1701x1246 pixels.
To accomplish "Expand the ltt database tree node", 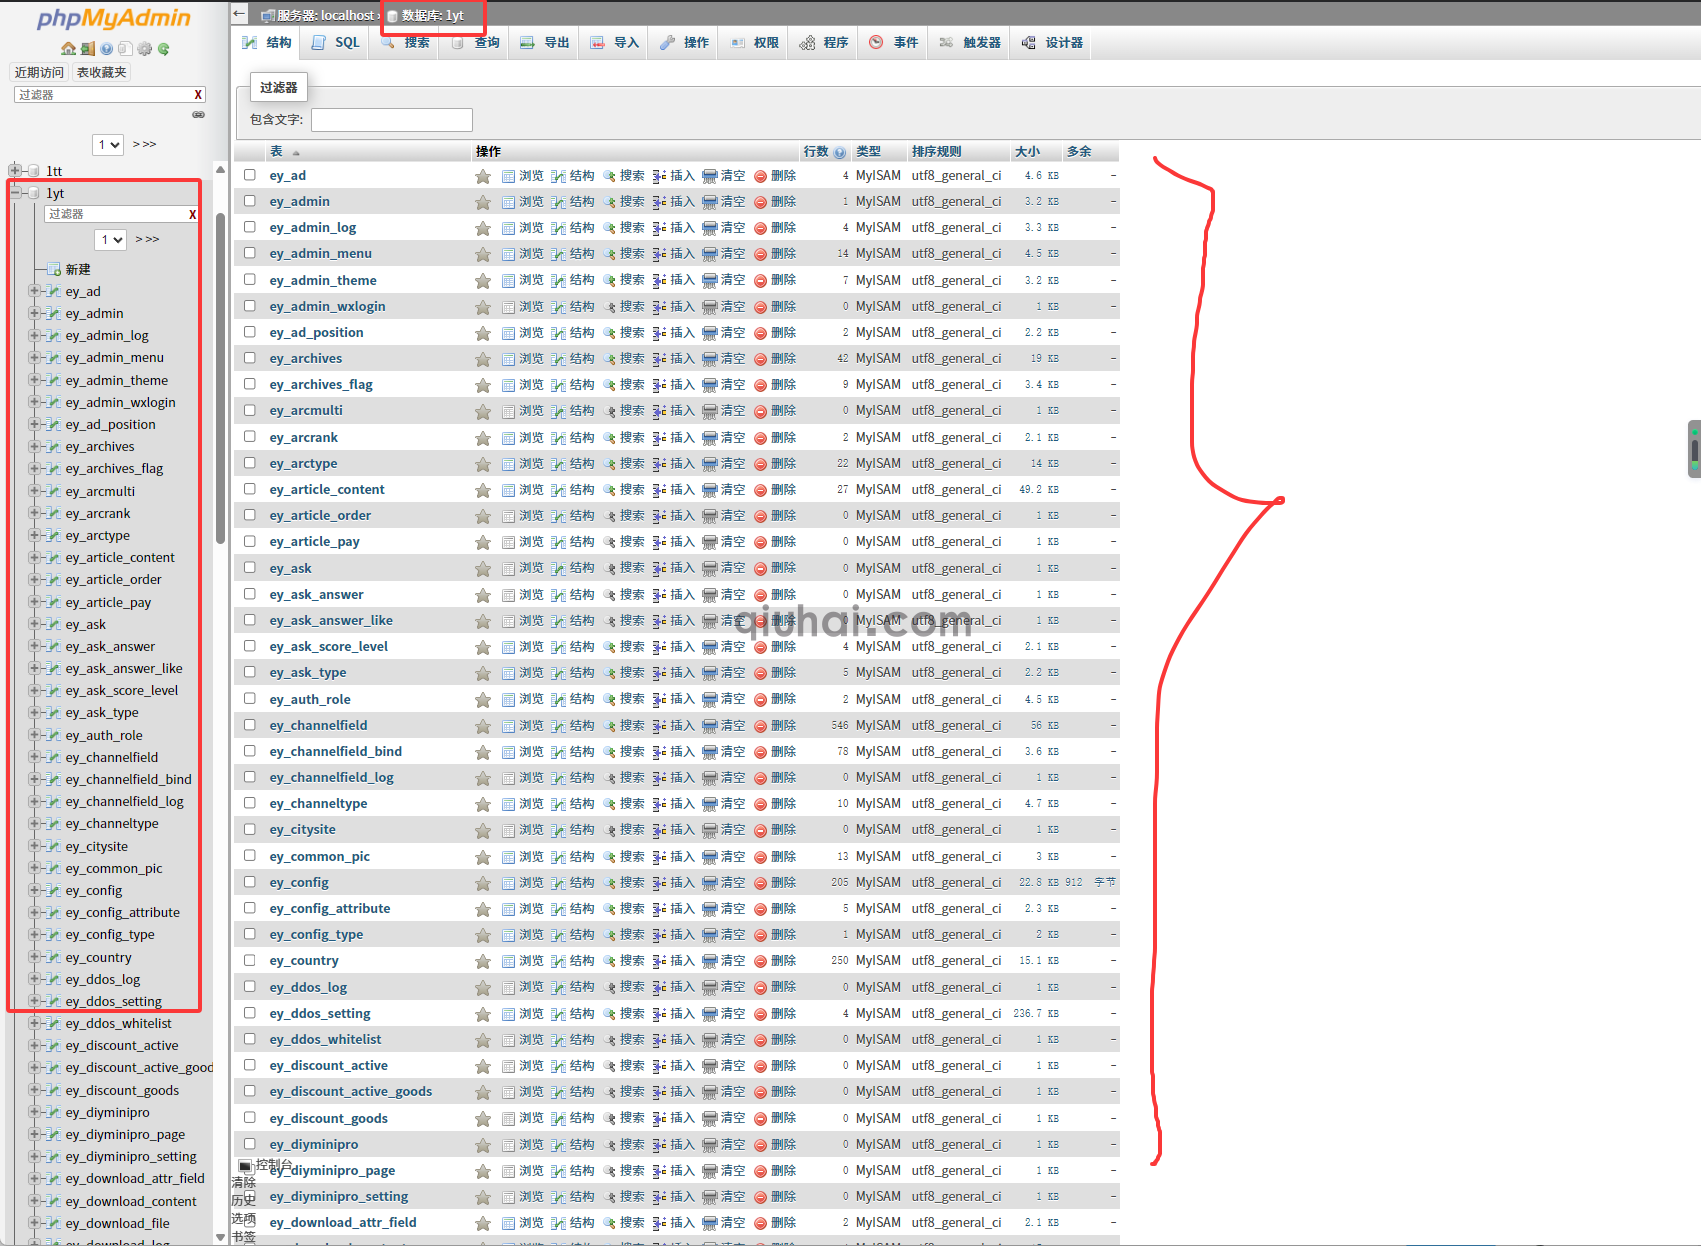I will click(x=15, y=171).
